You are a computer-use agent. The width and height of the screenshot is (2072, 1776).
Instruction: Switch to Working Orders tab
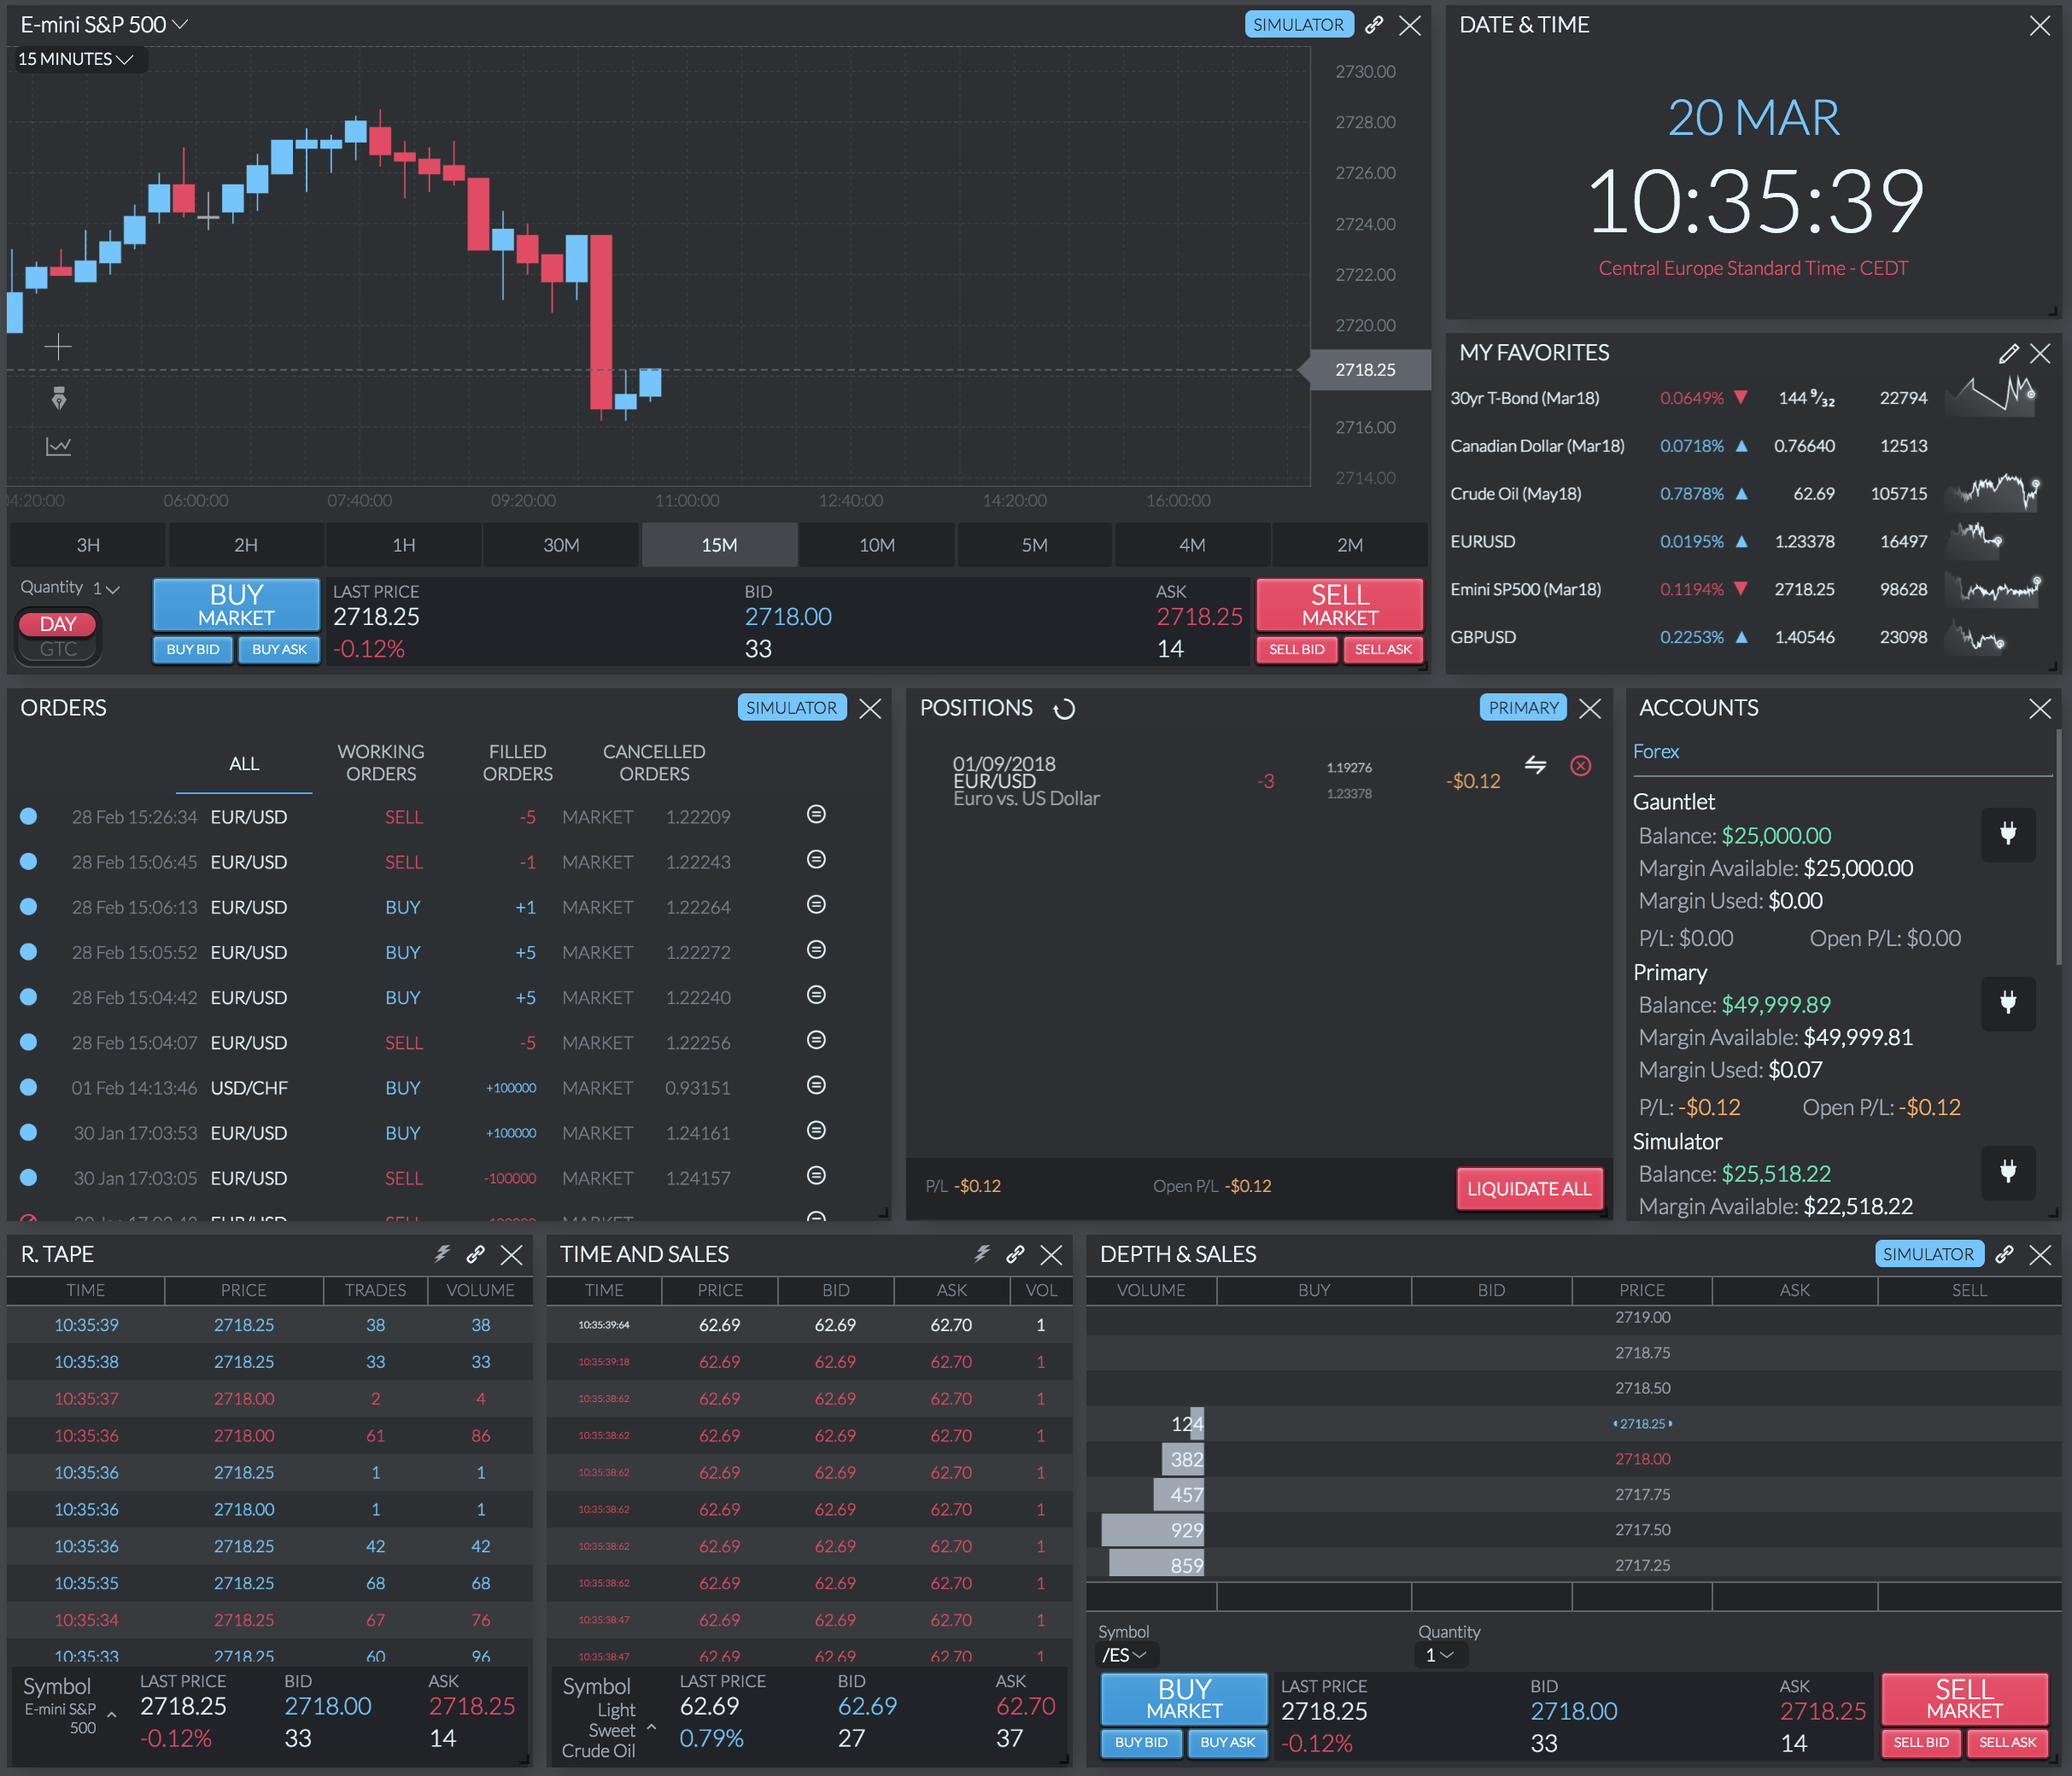380,763
